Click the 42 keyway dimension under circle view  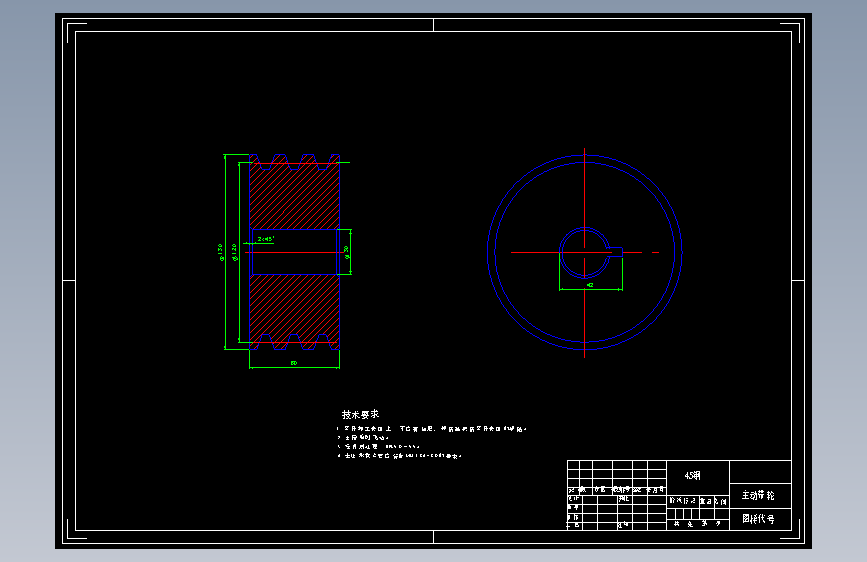[x=590, y=285]
